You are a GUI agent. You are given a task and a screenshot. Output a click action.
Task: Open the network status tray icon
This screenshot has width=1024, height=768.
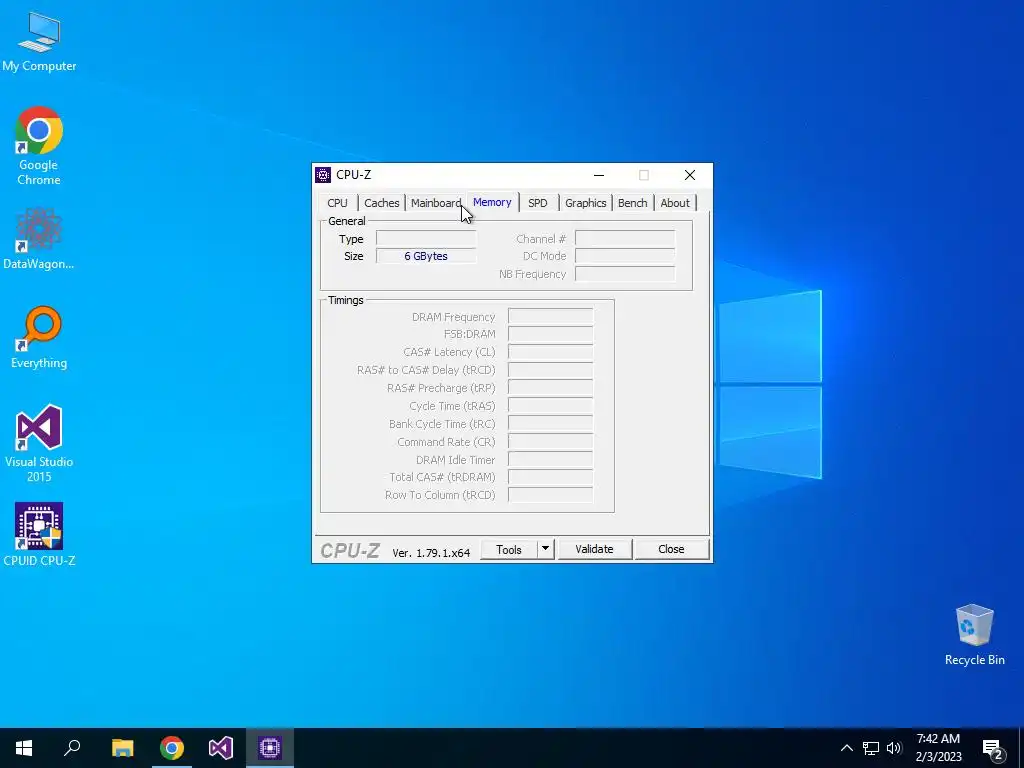(x=871, y=748)
